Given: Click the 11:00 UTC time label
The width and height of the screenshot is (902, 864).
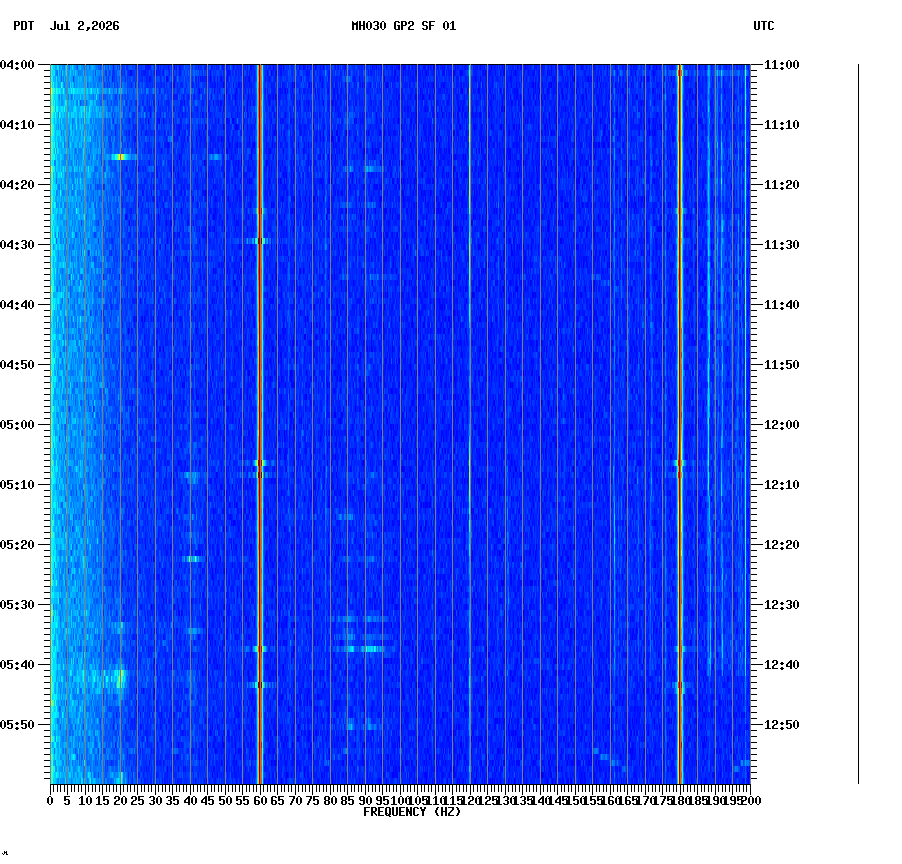Looking at the screenshot, I should click(782, 65).
